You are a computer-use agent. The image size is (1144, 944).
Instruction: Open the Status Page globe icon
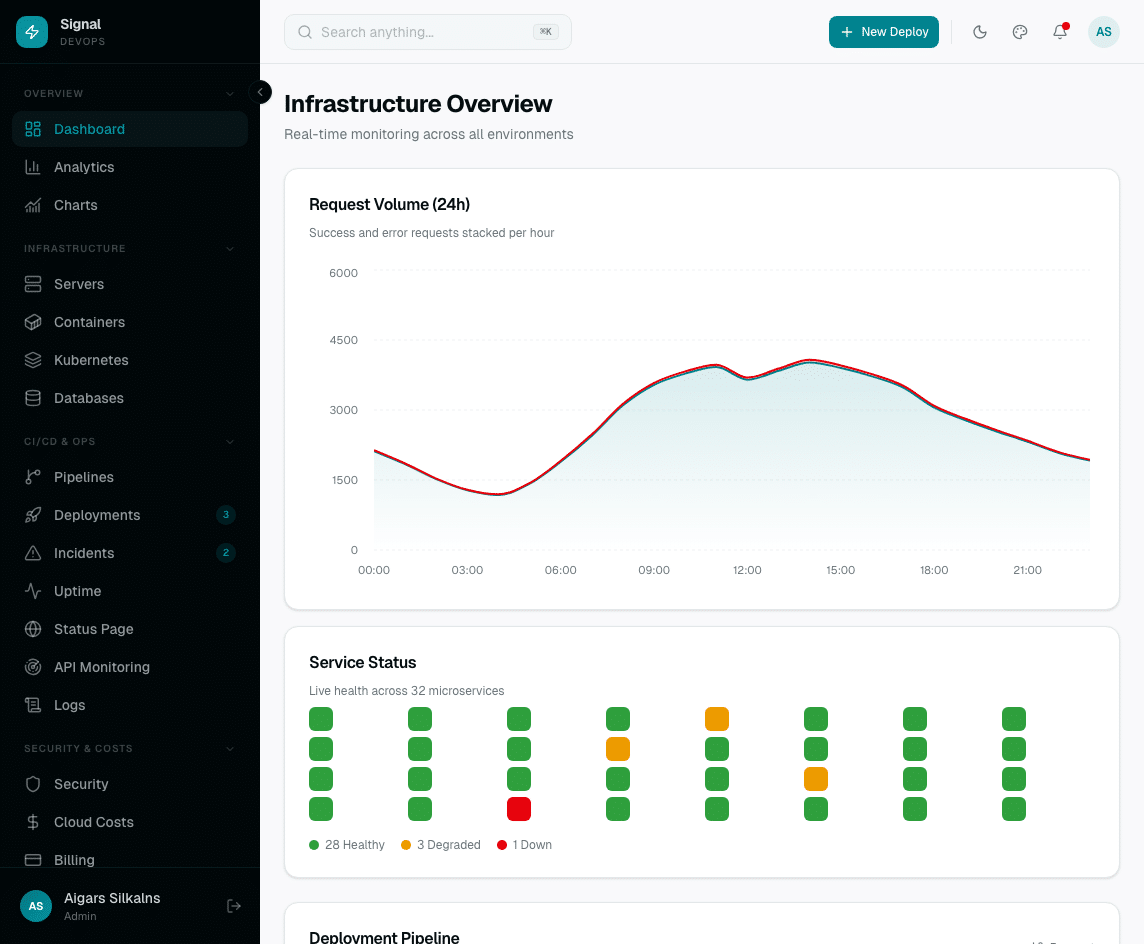coord(32,629)
